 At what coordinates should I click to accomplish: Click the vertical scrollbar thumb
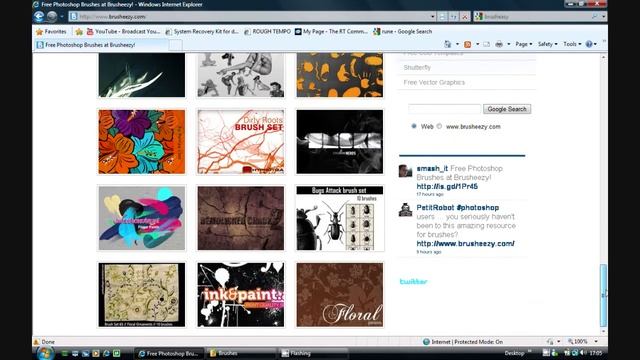[x=603, y=295]
